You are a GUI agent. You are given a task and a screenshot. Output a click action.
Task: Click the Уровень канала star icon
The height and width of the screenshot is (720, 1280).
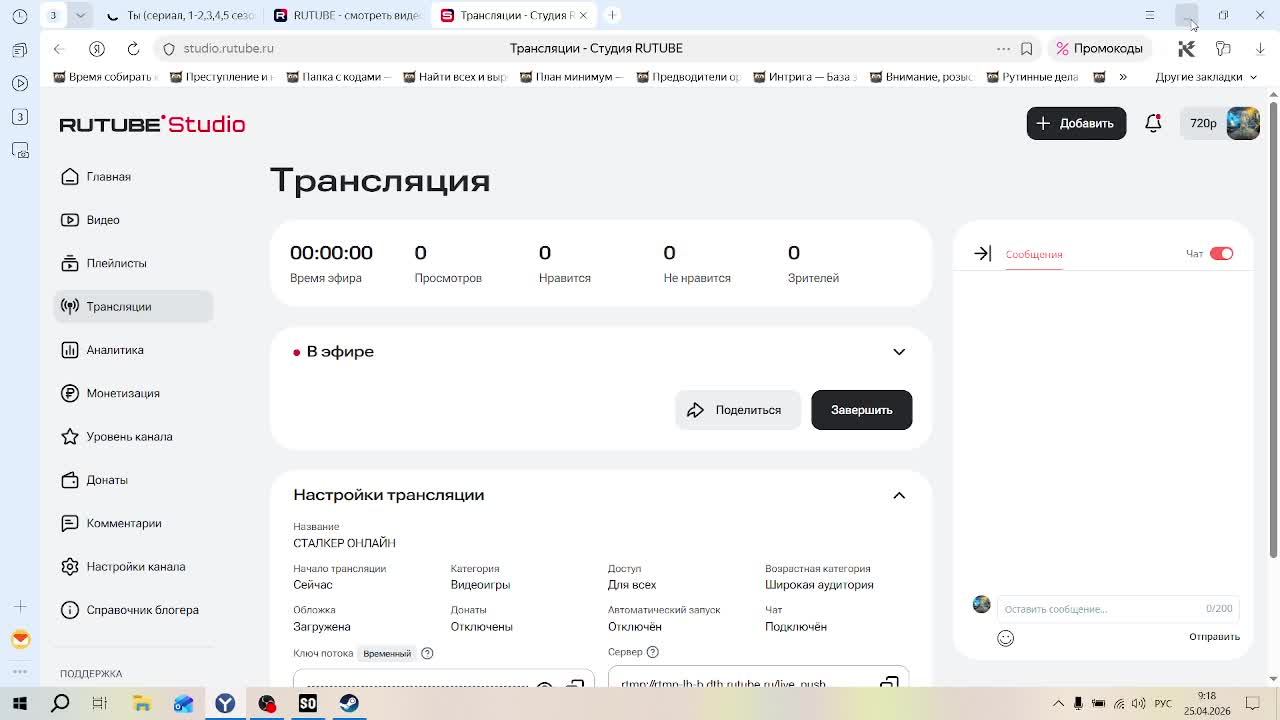70,437
